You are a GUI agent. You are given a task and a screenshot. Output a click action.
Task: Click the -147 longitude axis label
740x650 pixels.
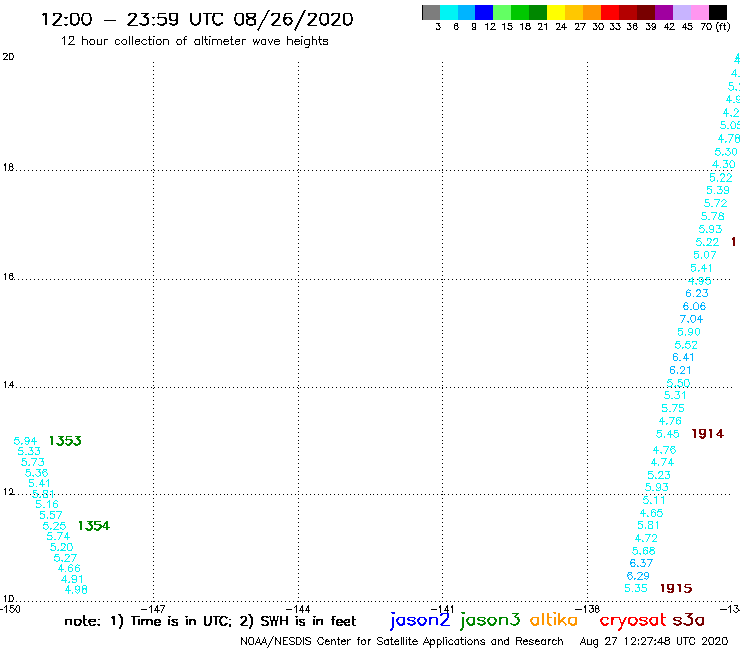[153, 609]
